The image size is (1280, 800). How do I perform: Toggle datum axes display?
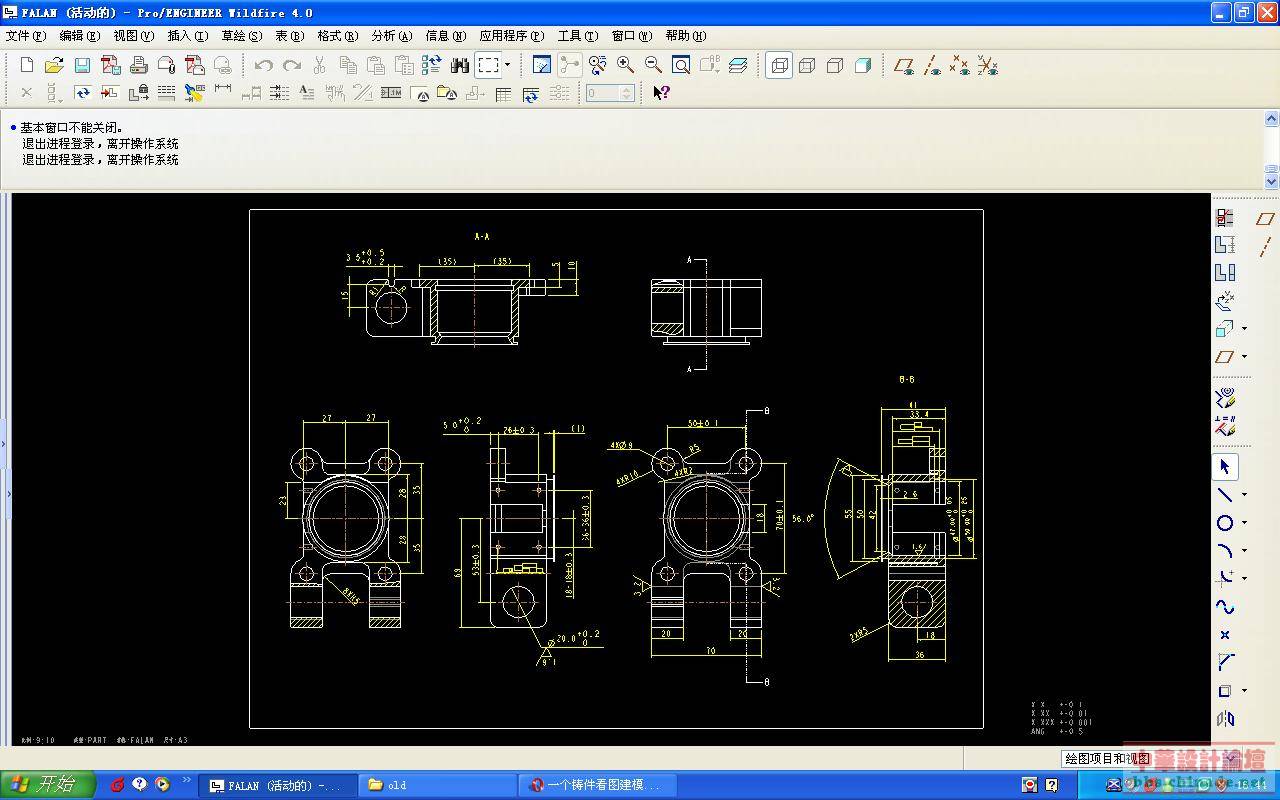(932, 65)
